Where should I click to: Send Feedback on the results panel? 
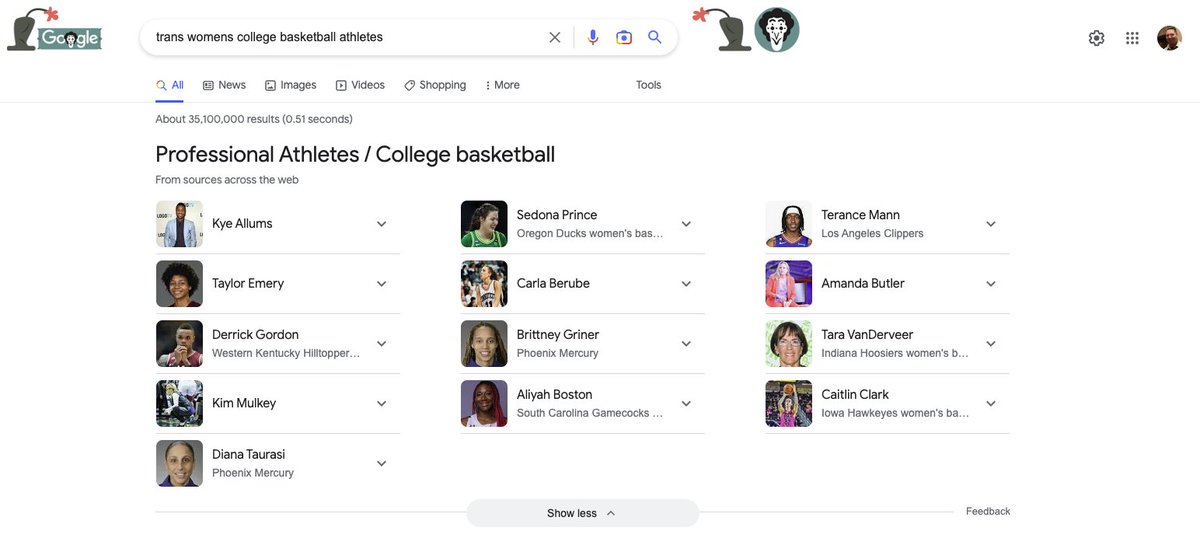(988, 511)
